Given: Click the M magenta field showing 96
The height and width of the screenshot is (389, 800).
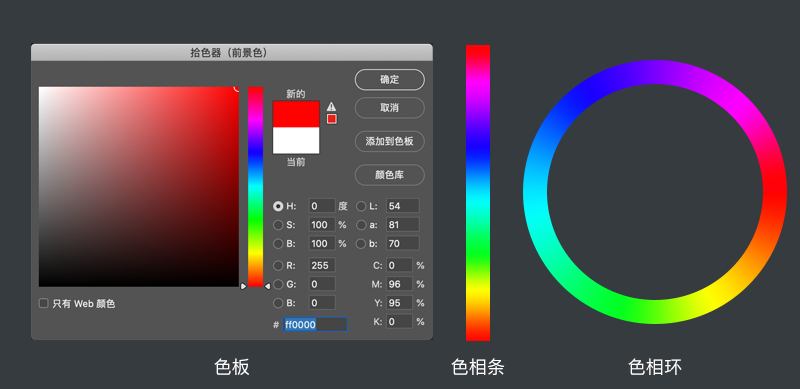Looking at the screenshot, I should [399, 284].
